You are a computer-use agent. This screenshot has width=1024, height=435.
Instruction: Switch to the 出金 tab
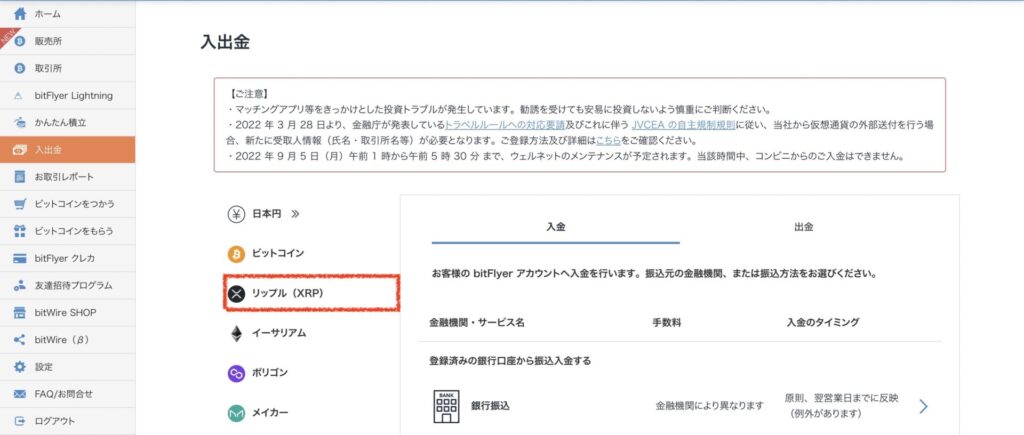tap(804, 227)
